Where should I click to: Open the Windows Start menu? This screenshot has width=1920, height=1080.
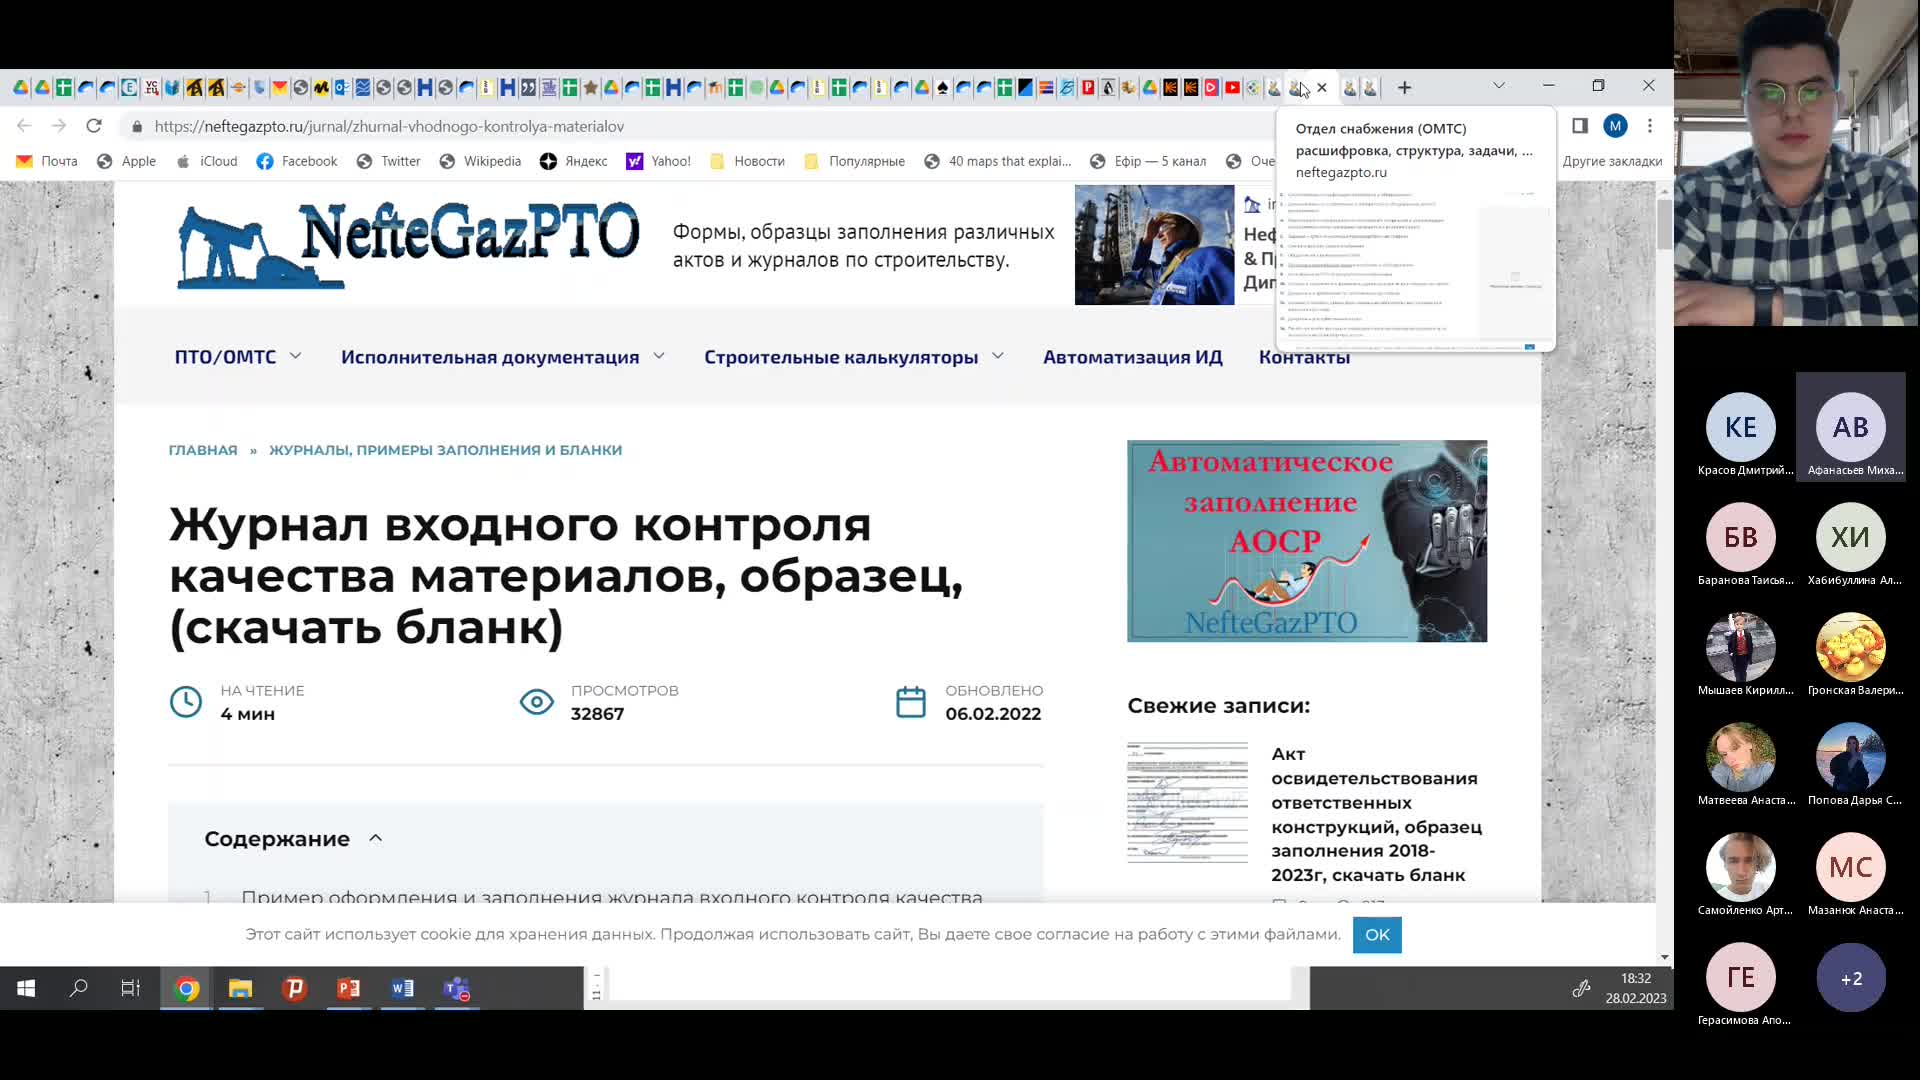coord(26,989)
